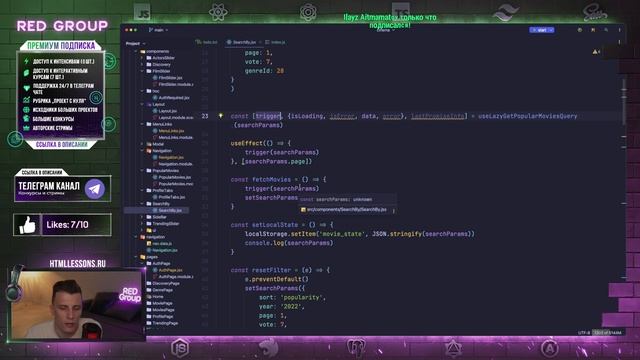Image resolution: width=640 pixels, height=360 pixels.
Task: Click the UTF-8 encoding in status bar
Action: [584, 333]
